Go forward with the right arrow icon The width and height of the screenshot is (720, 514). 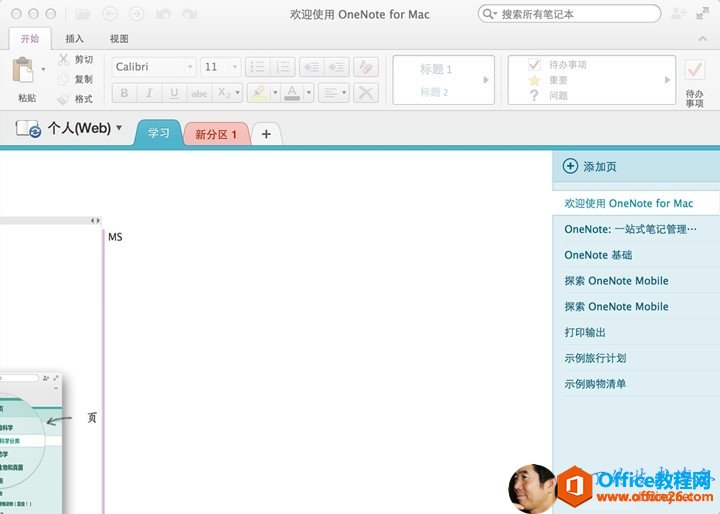tap(136, 14)
